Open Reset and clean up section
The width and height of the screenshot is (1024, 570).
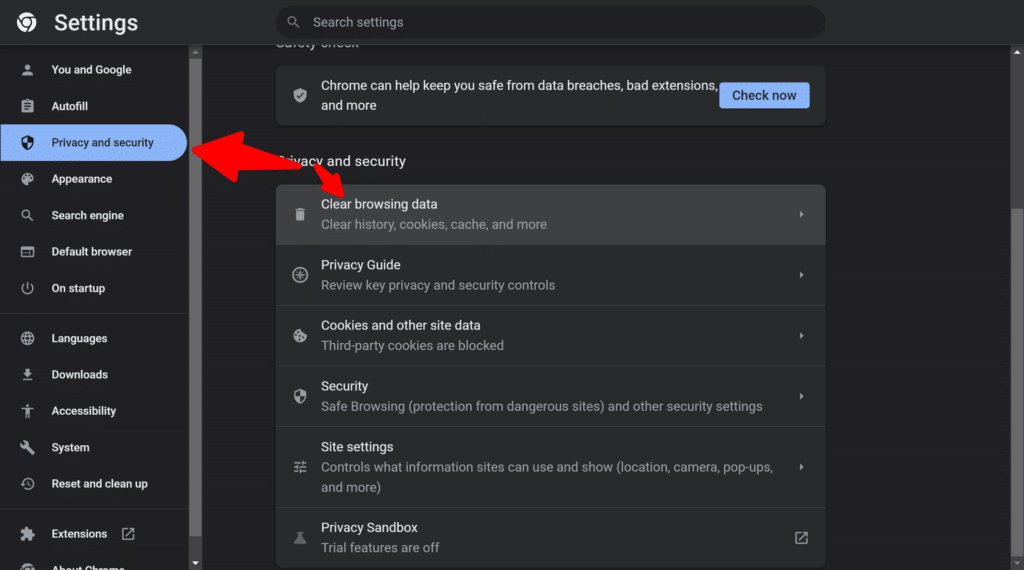point(94,484)
